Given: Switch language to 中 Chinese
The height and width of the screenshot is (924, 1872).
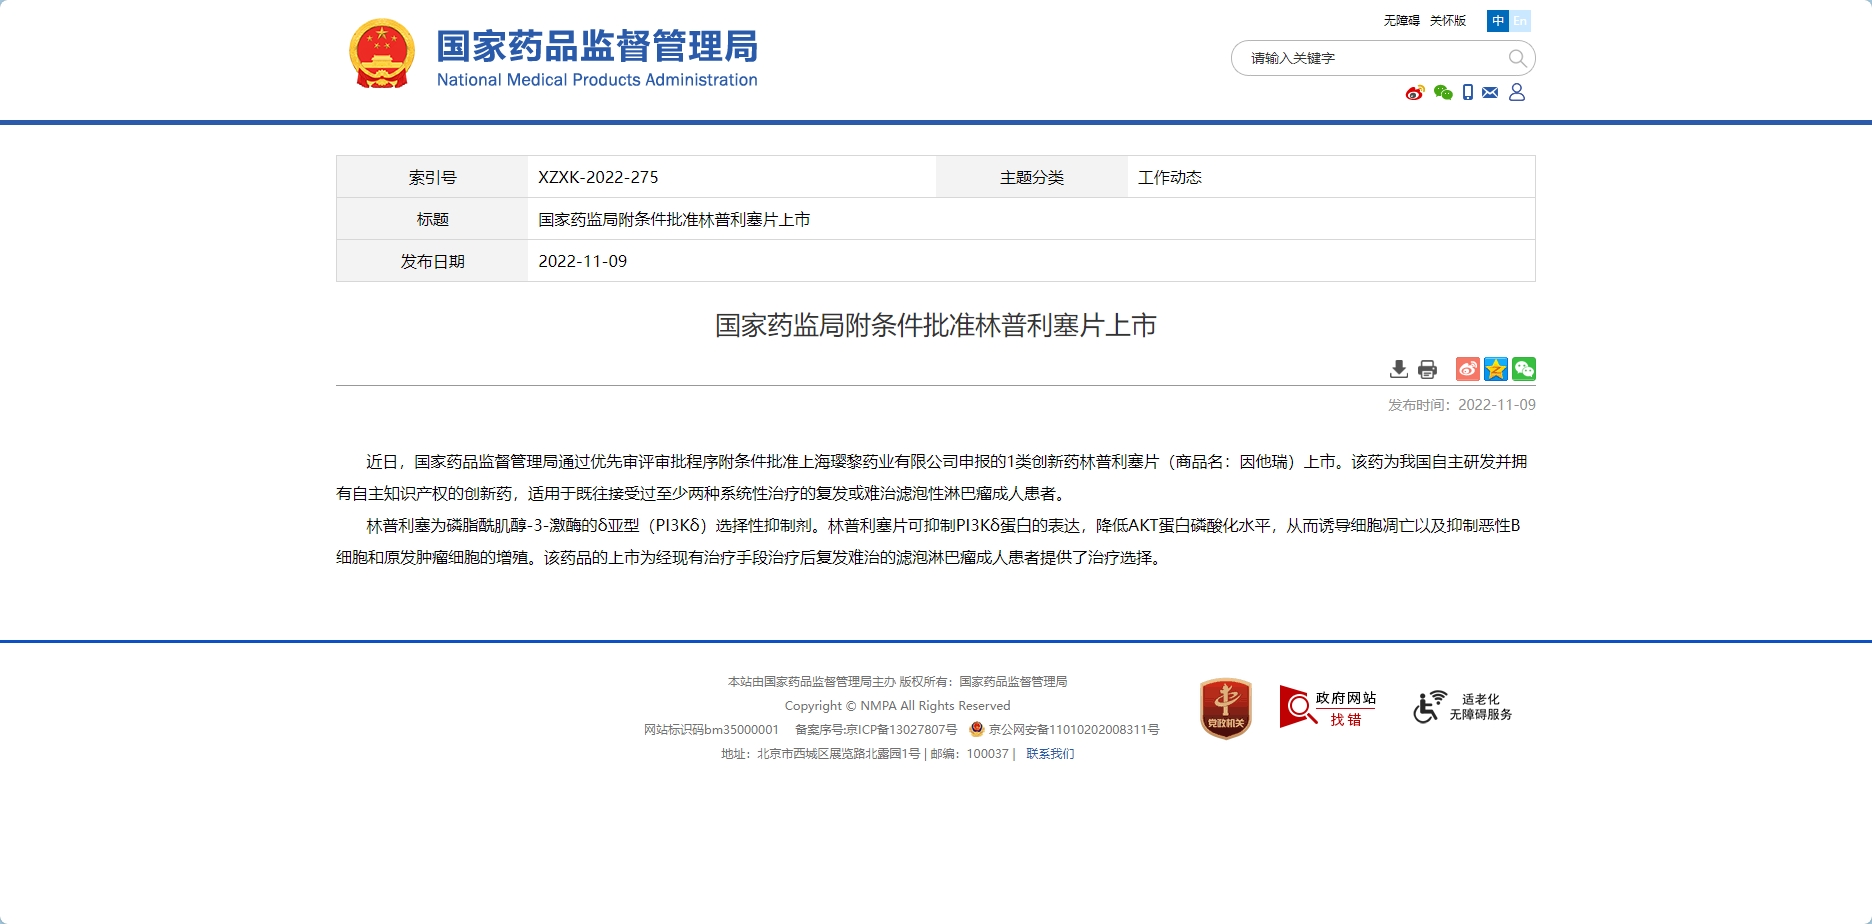Looking at the screenshot, I should click(x=1498, y=21).
